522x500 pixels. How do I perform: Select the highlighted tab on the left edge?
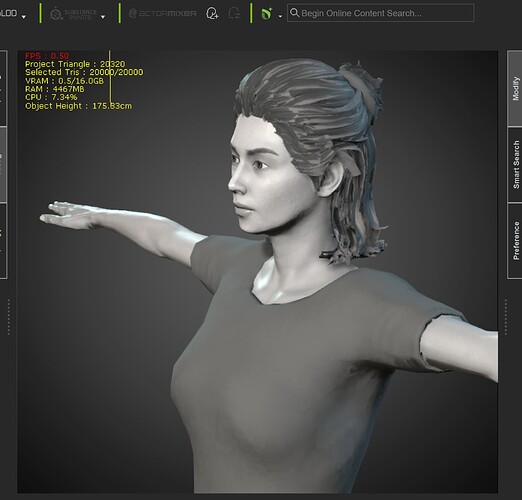(x=3, y=164)
